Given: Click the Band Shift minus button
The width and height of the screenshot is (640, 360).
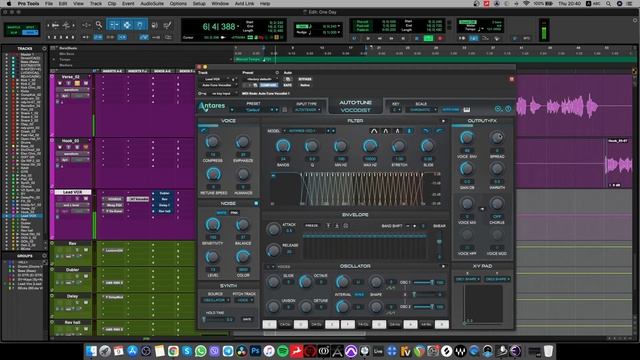Looking at the screenshot, I should 408,226.
